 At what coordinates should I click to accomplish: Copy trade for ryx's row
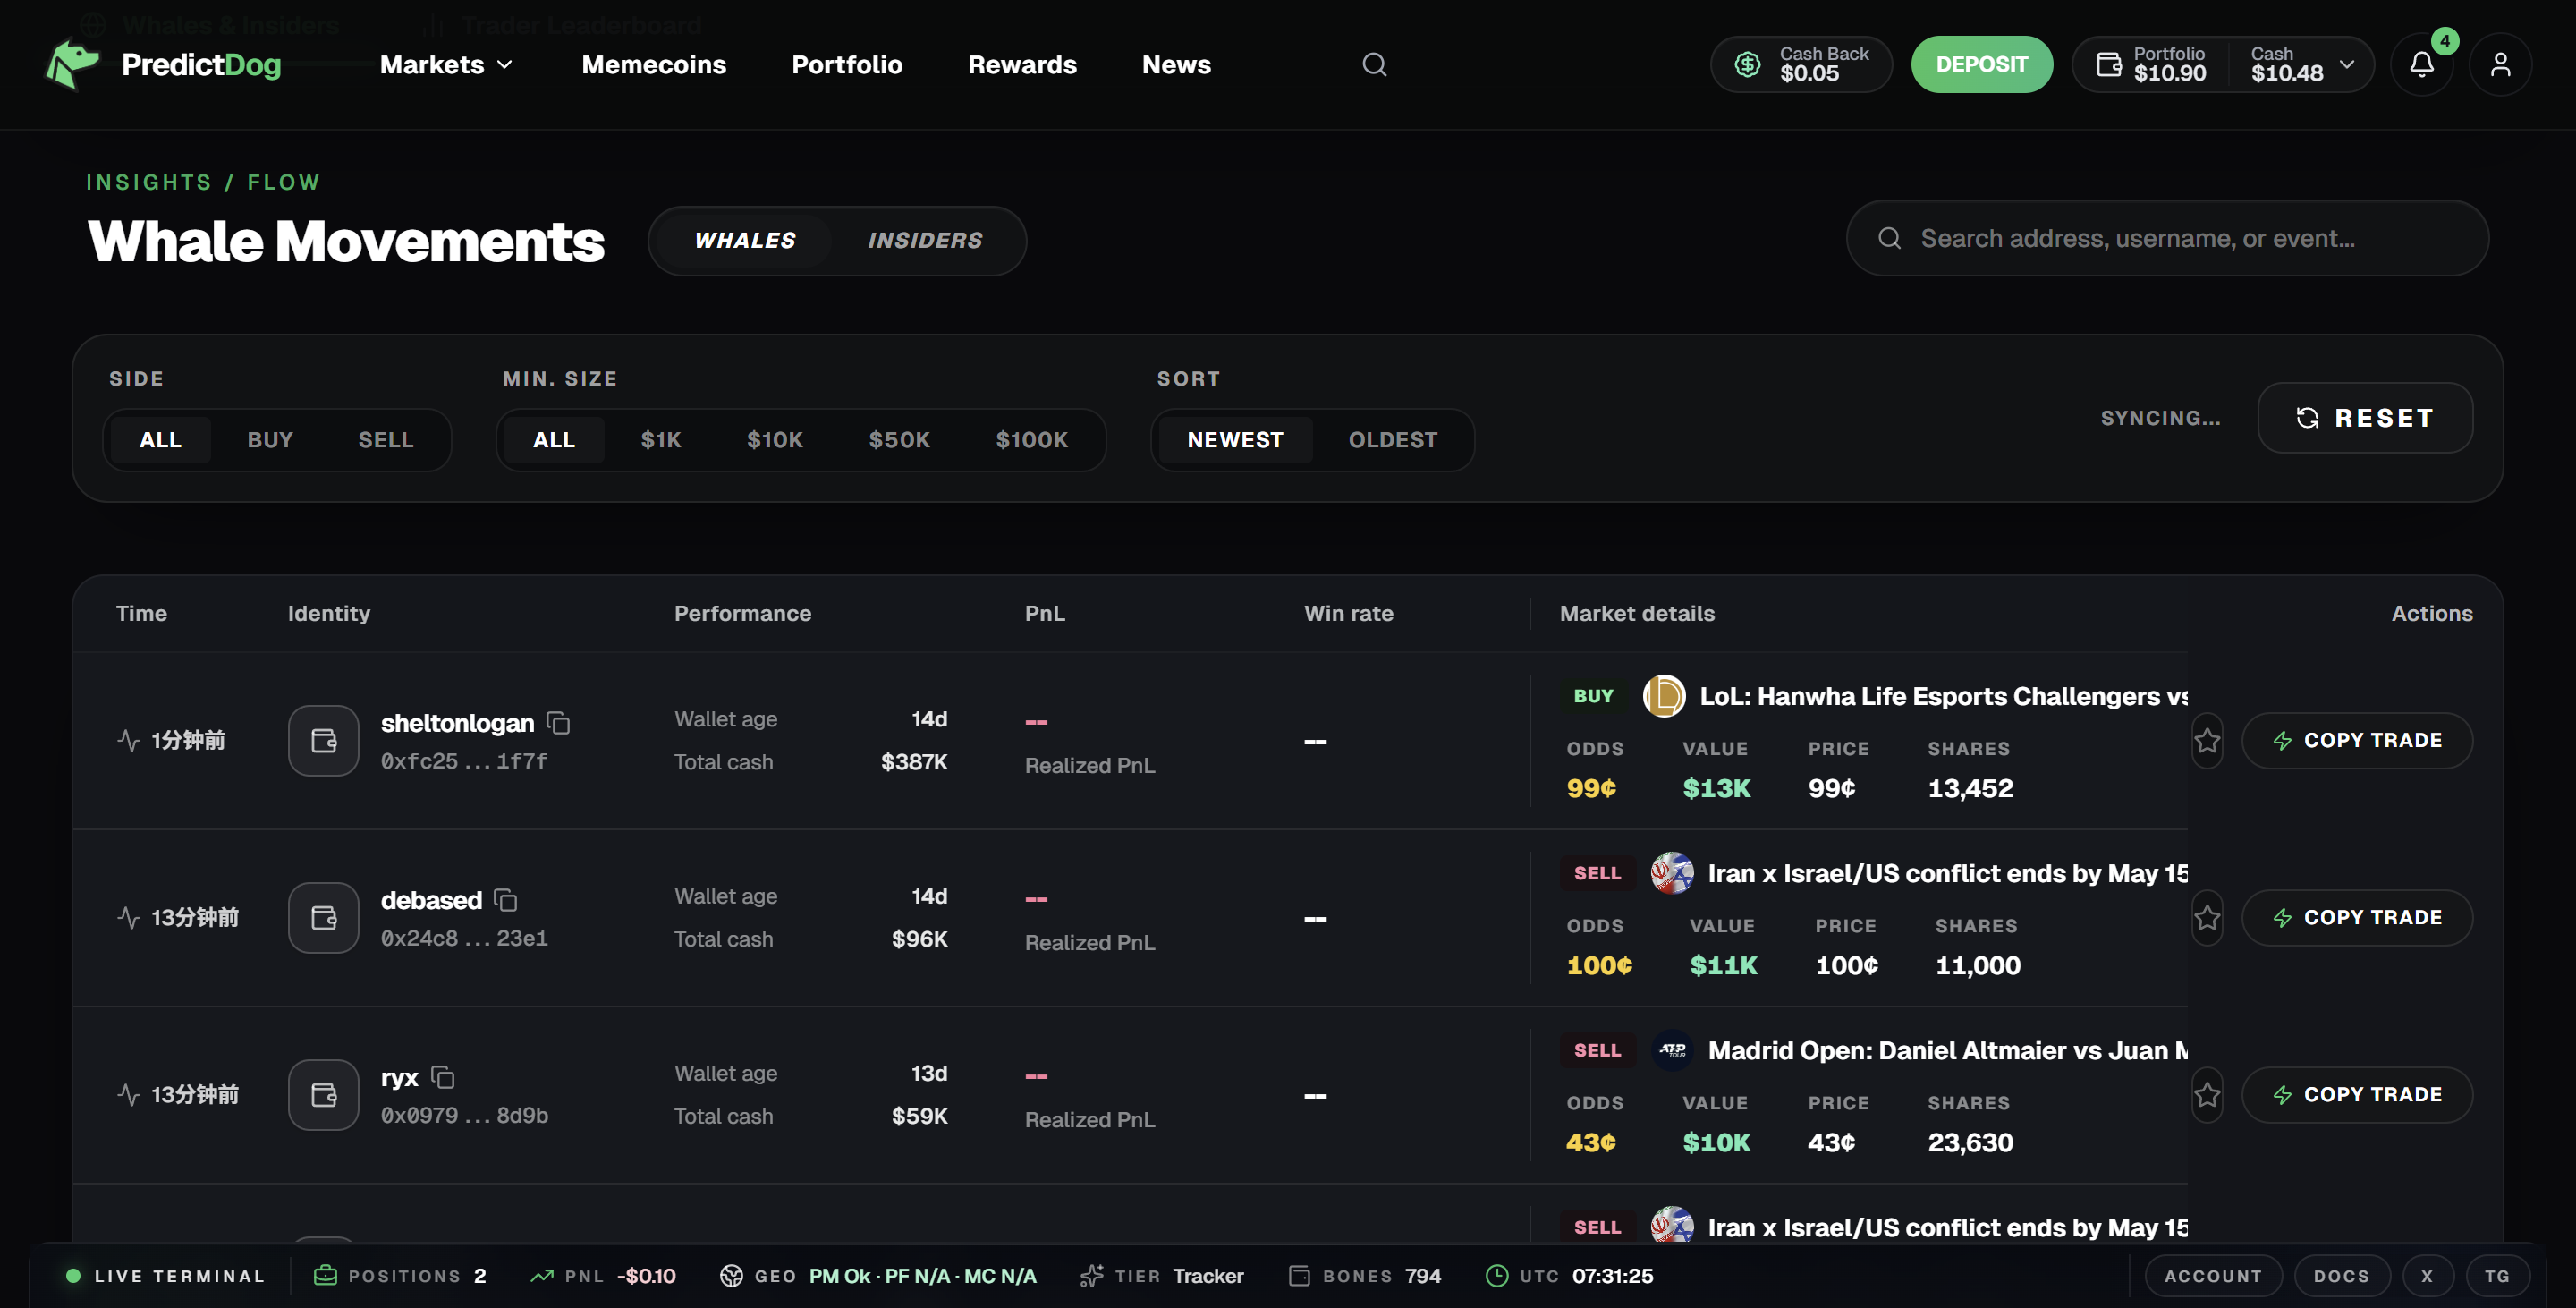coord(2357,1095)
